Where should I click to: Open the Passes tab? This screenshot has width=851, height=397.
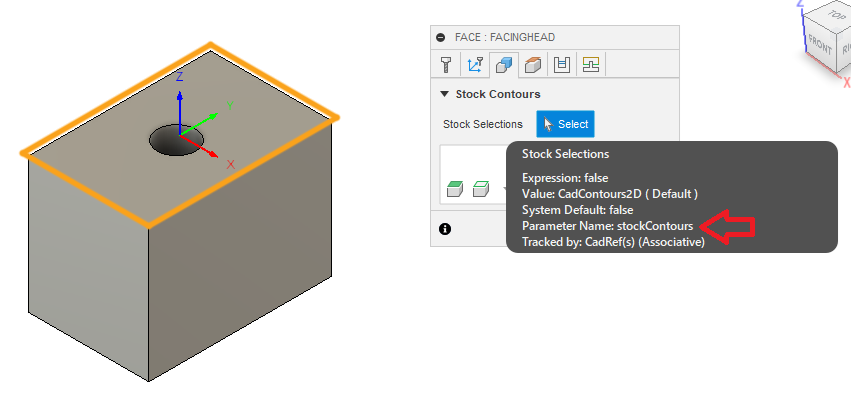point(562,65)
